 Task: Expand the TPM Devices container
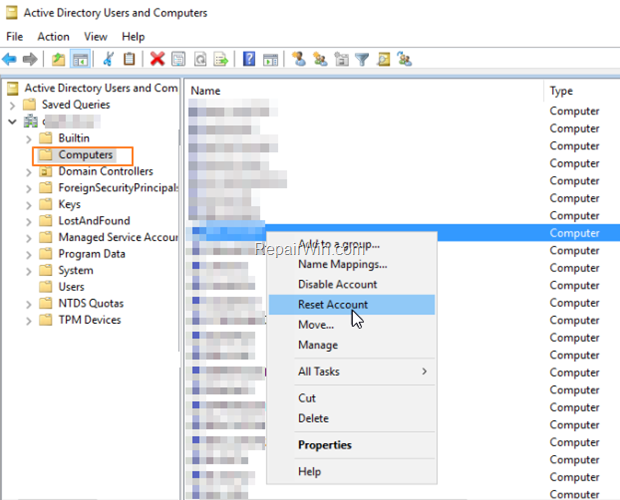point(28,321)
